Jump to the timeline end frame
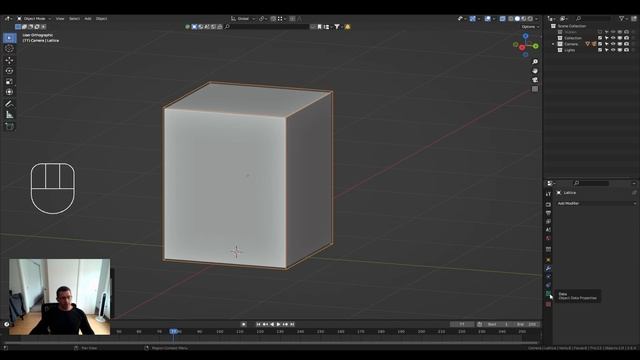Screen dimensions: 640x360 (x=292, y=324)
